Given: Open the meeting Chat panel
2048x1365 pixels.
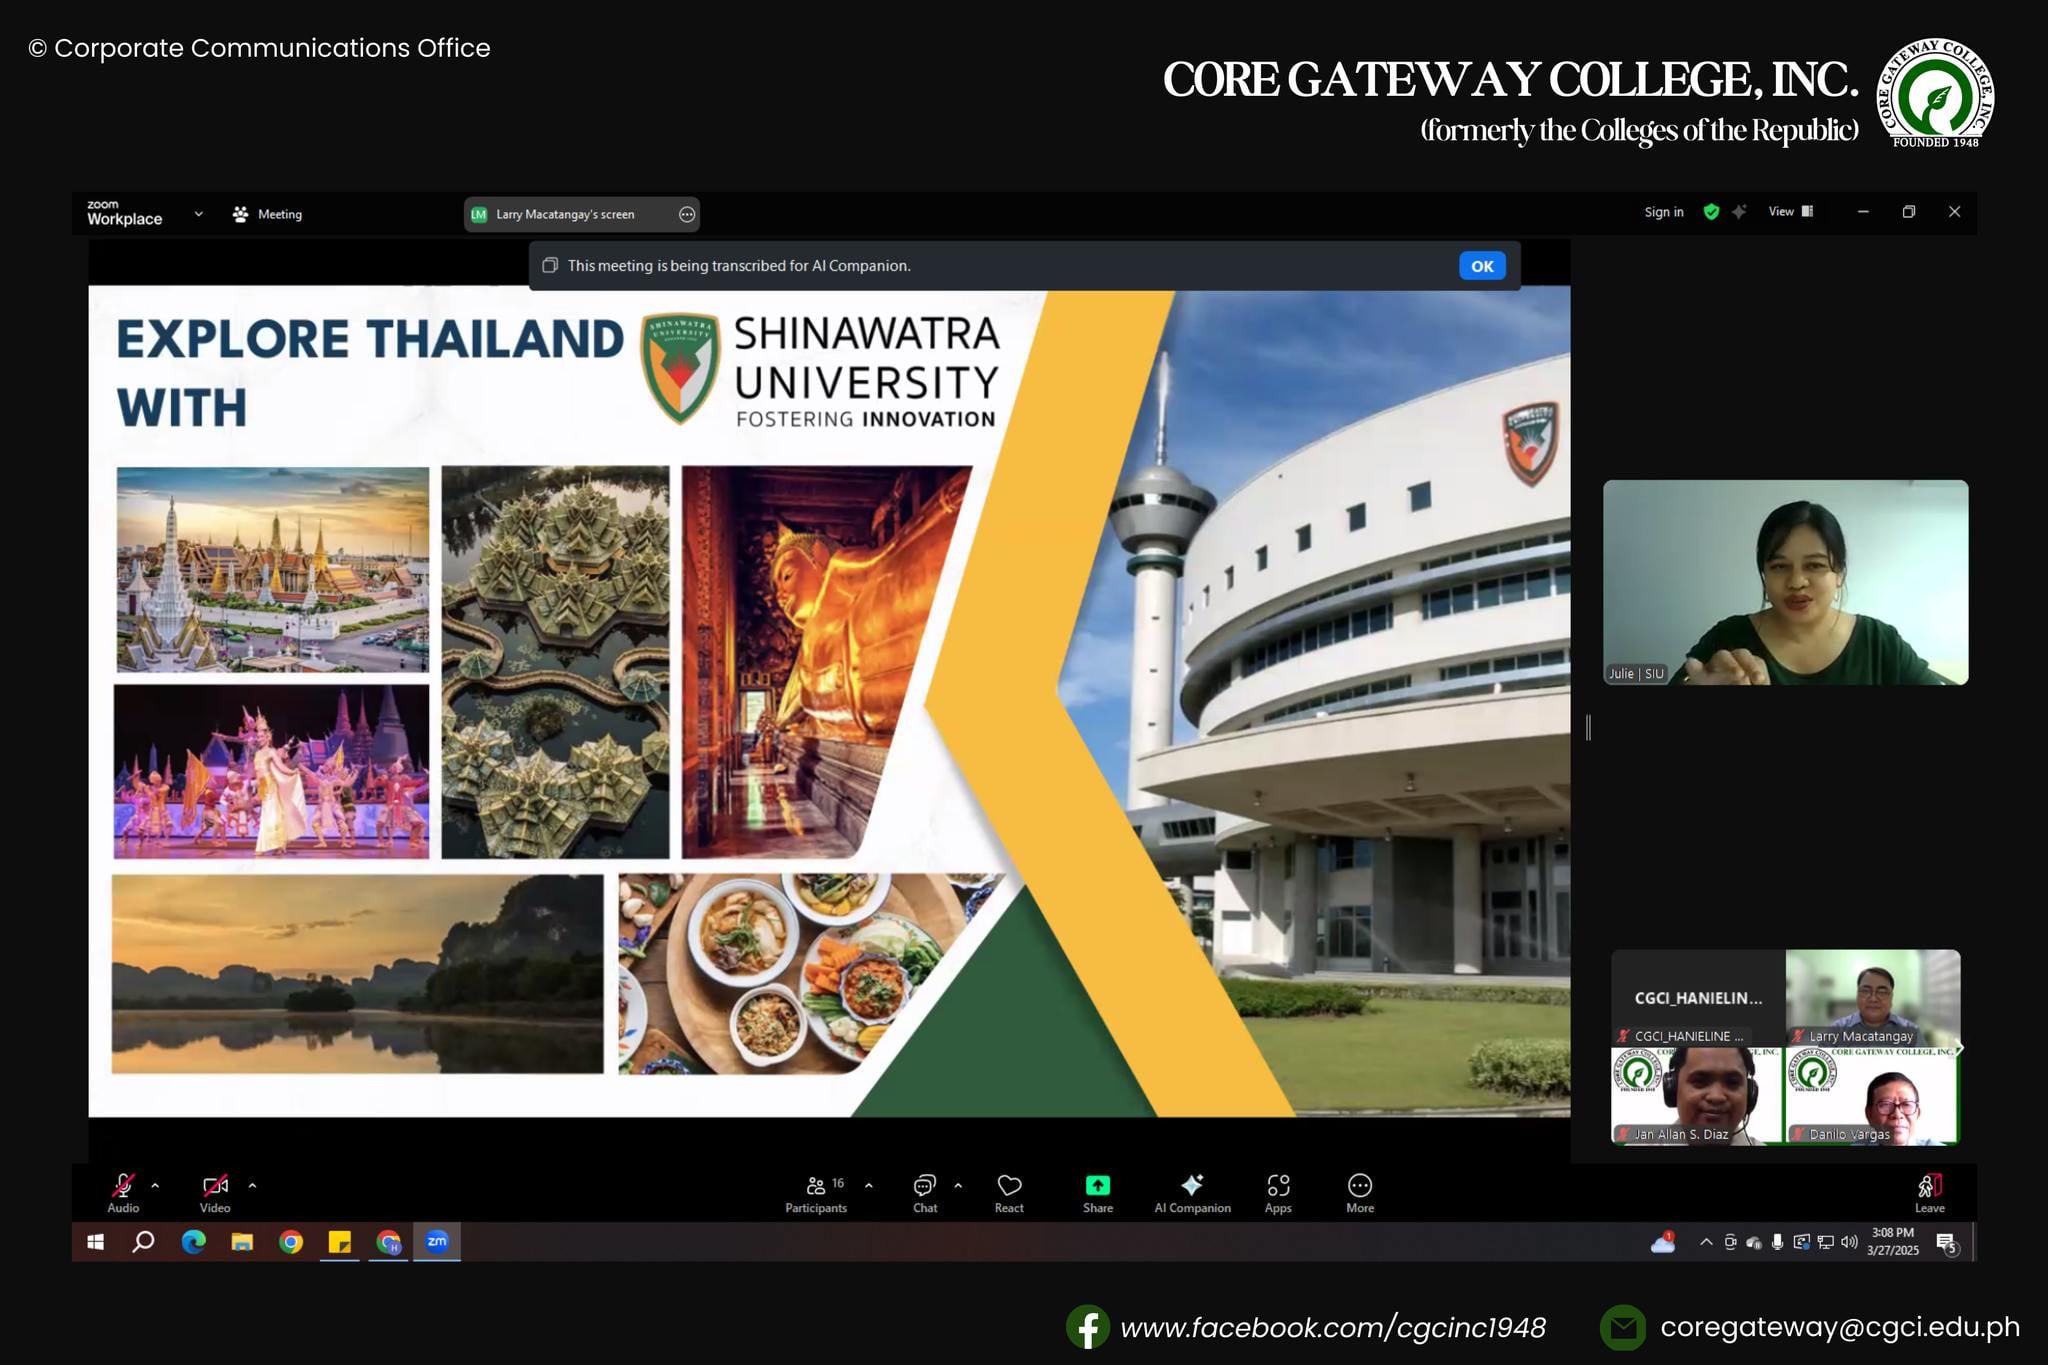Looking at the screenshot, I should click(x=924, y=1190).
